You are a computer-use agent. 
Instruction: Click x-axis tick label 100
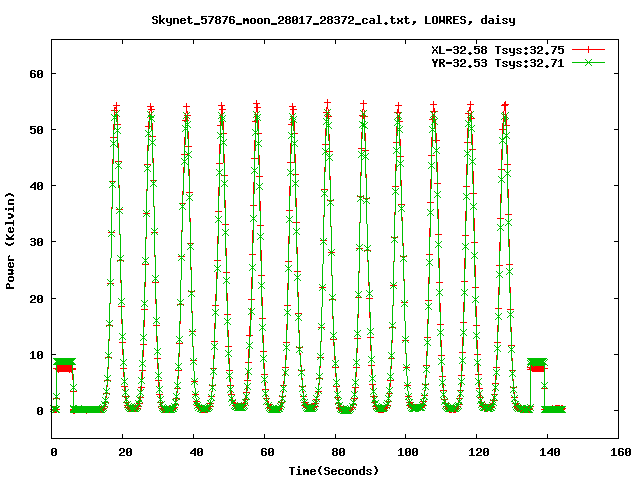click(x=408, y=452)
